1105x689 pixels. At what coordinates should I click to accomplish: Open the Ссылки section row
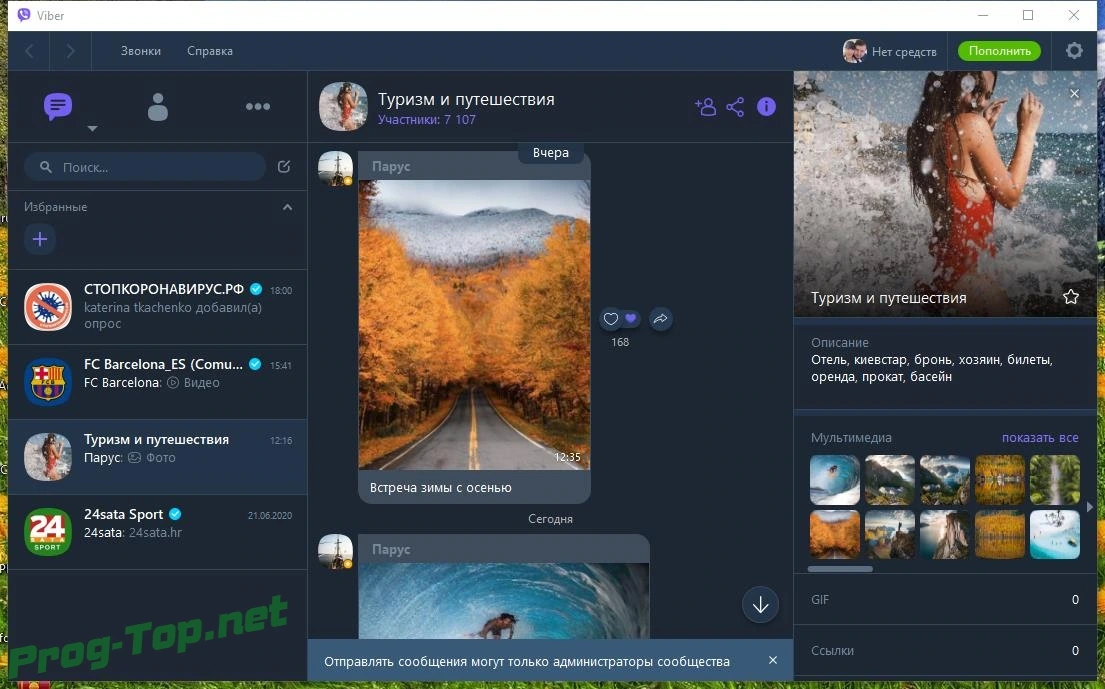(944, 651)
